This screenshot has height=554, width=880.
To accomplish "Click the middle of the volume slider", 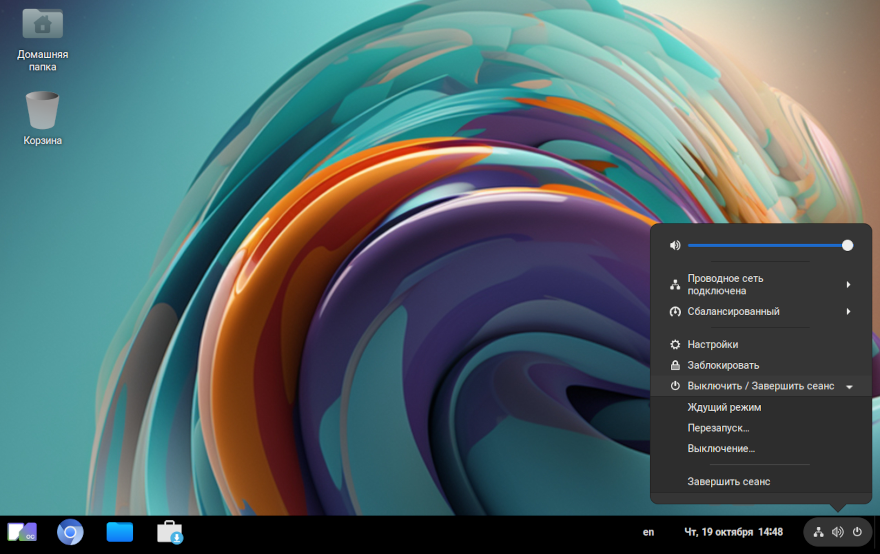I will pos(768,245).
